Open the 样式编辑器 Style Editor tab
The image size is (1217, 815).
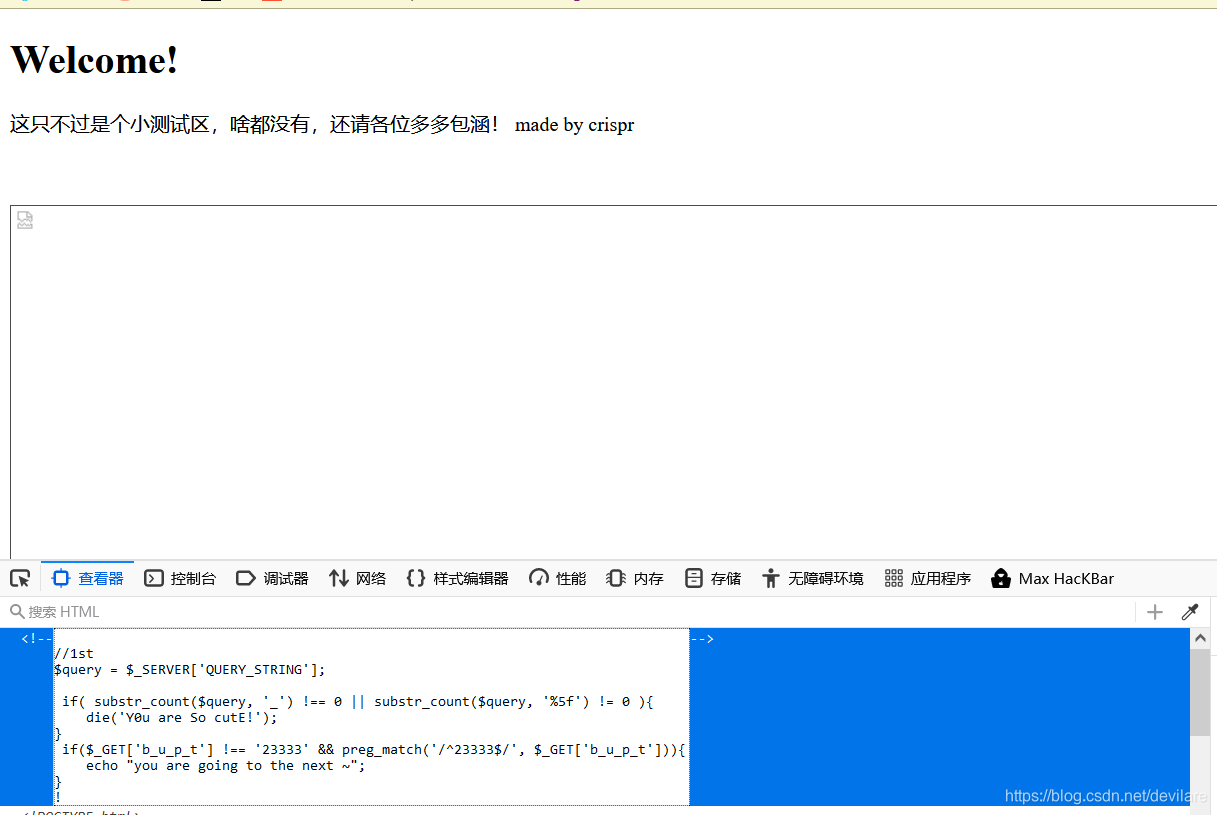(x=457, y=578)
